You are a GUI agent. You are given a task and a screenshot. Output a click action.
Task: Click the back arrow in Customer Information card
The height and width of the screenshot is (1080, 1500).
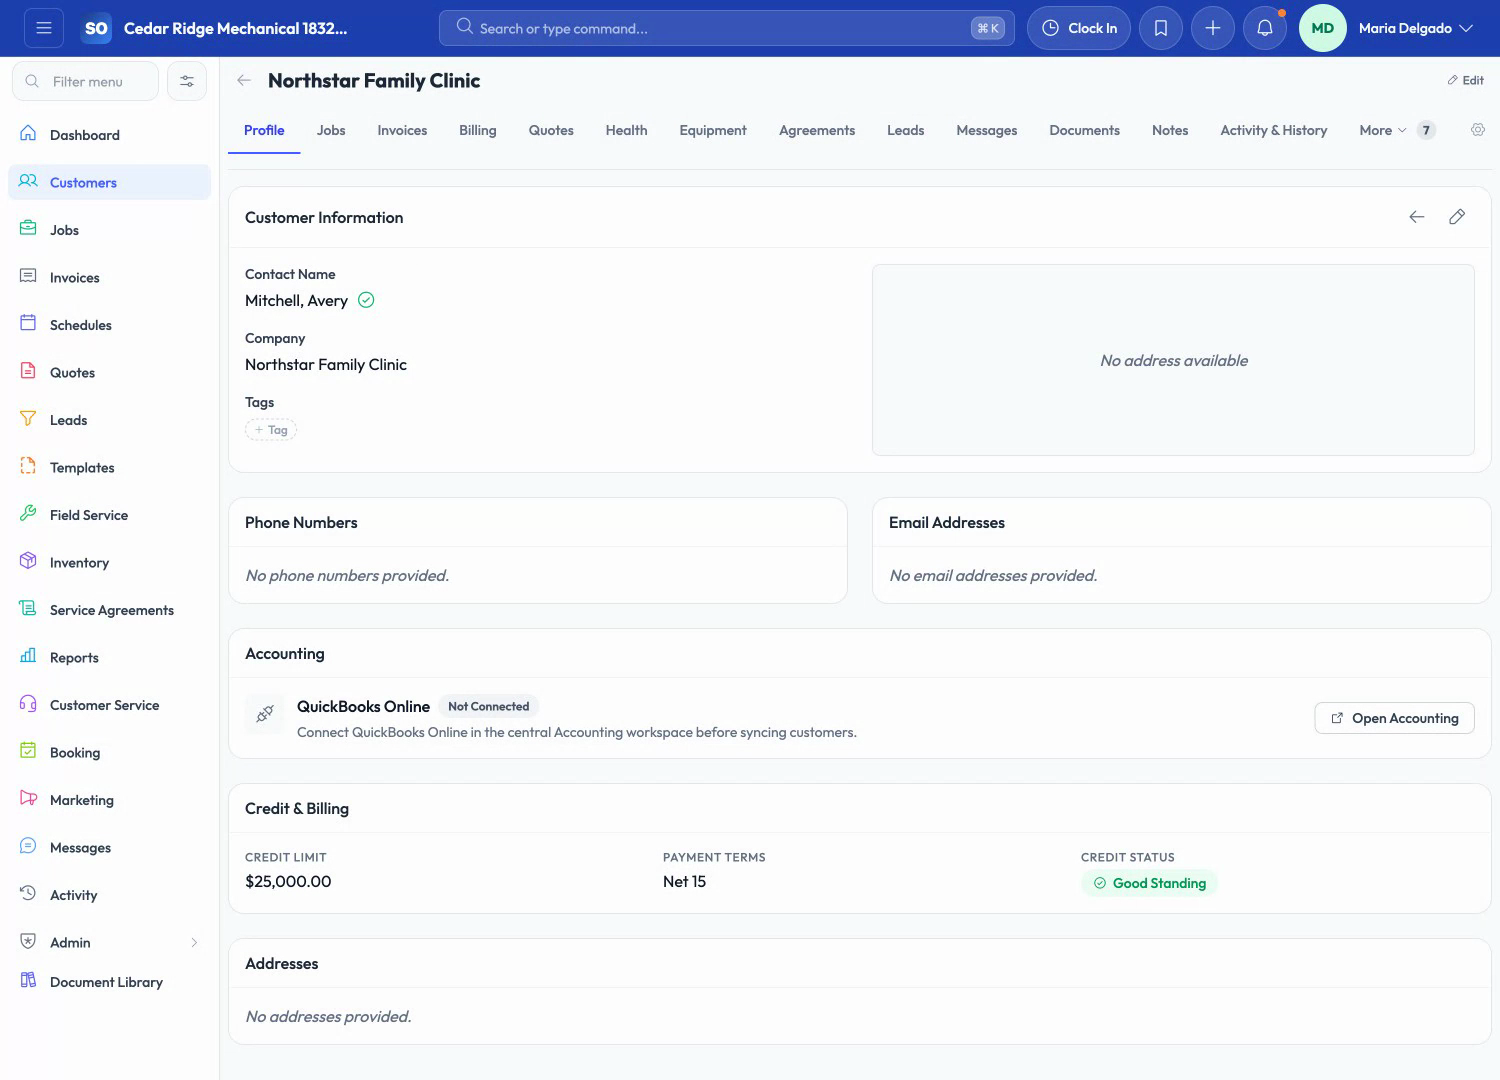coord(1417,217)
